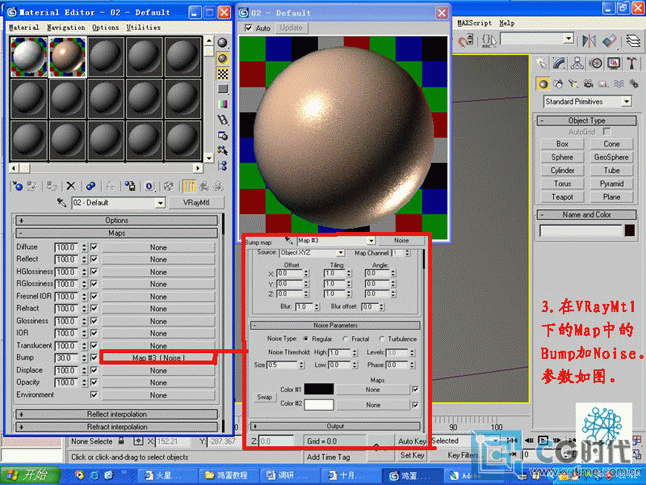
Task: Toggle the Backlight icon in Material Editor
Action: pos(222,59)
